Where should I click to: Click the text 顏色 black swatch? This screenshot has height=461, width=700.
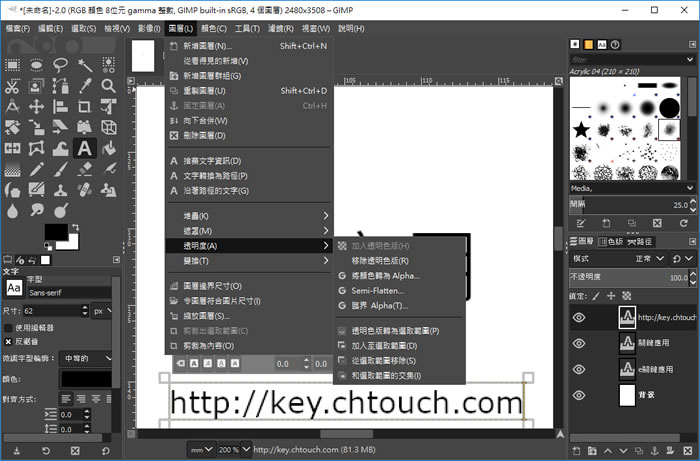click(x=86, y=379)
